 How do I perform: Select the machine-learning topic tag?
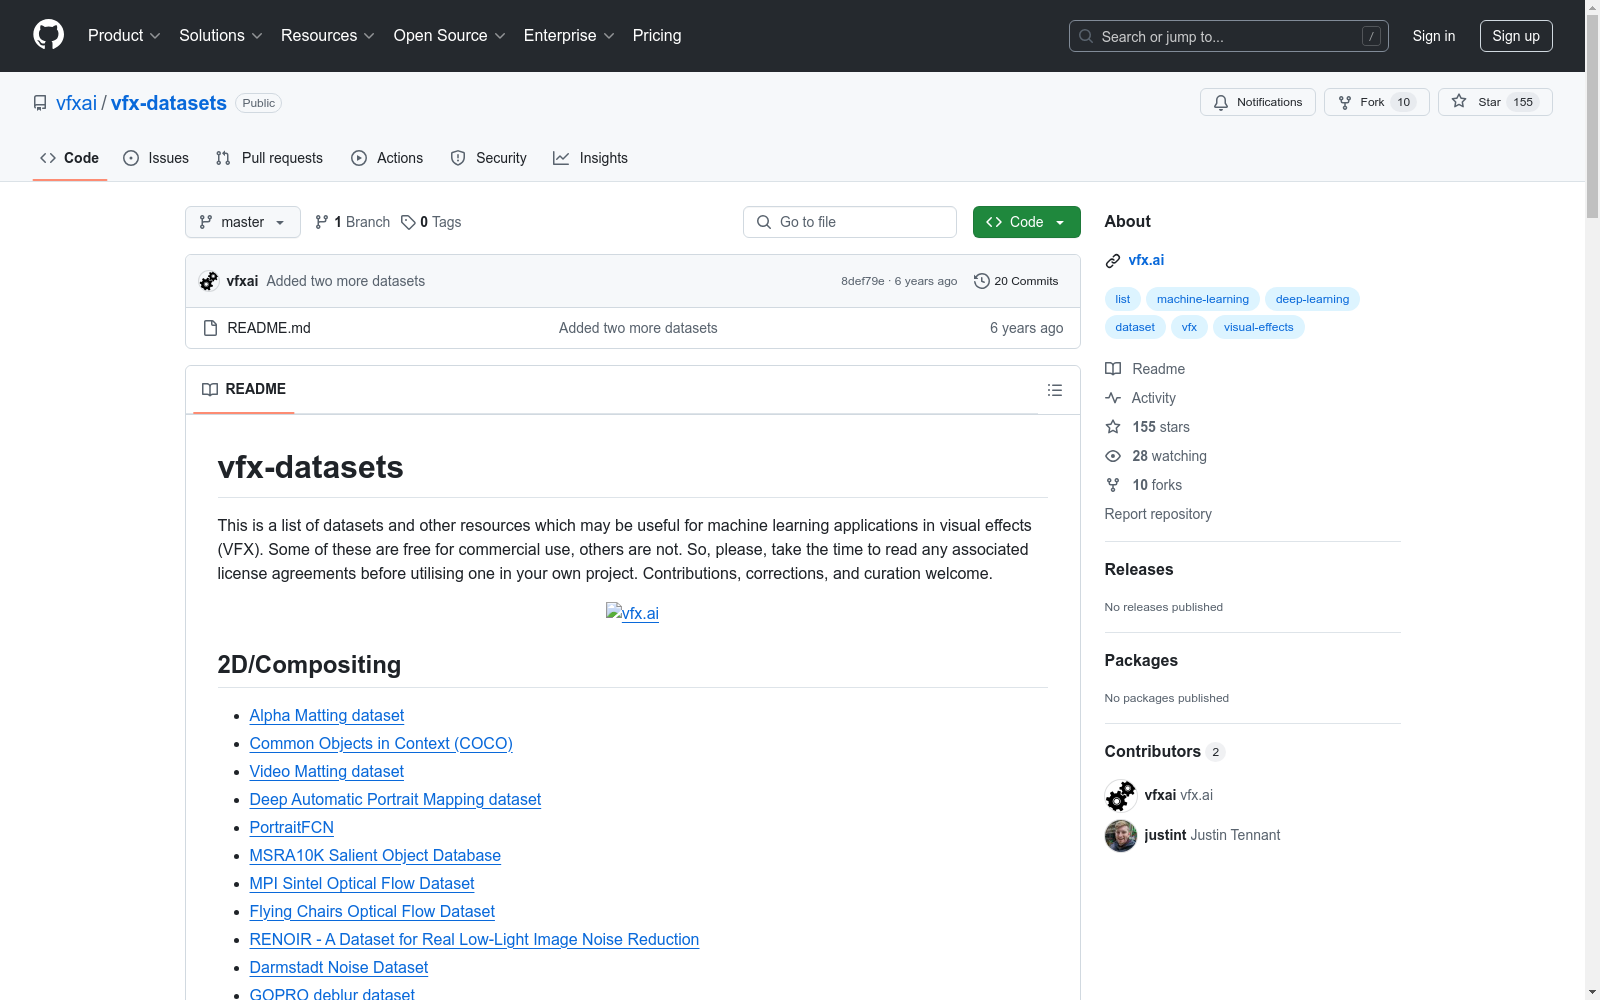[x=1203, y=299]
